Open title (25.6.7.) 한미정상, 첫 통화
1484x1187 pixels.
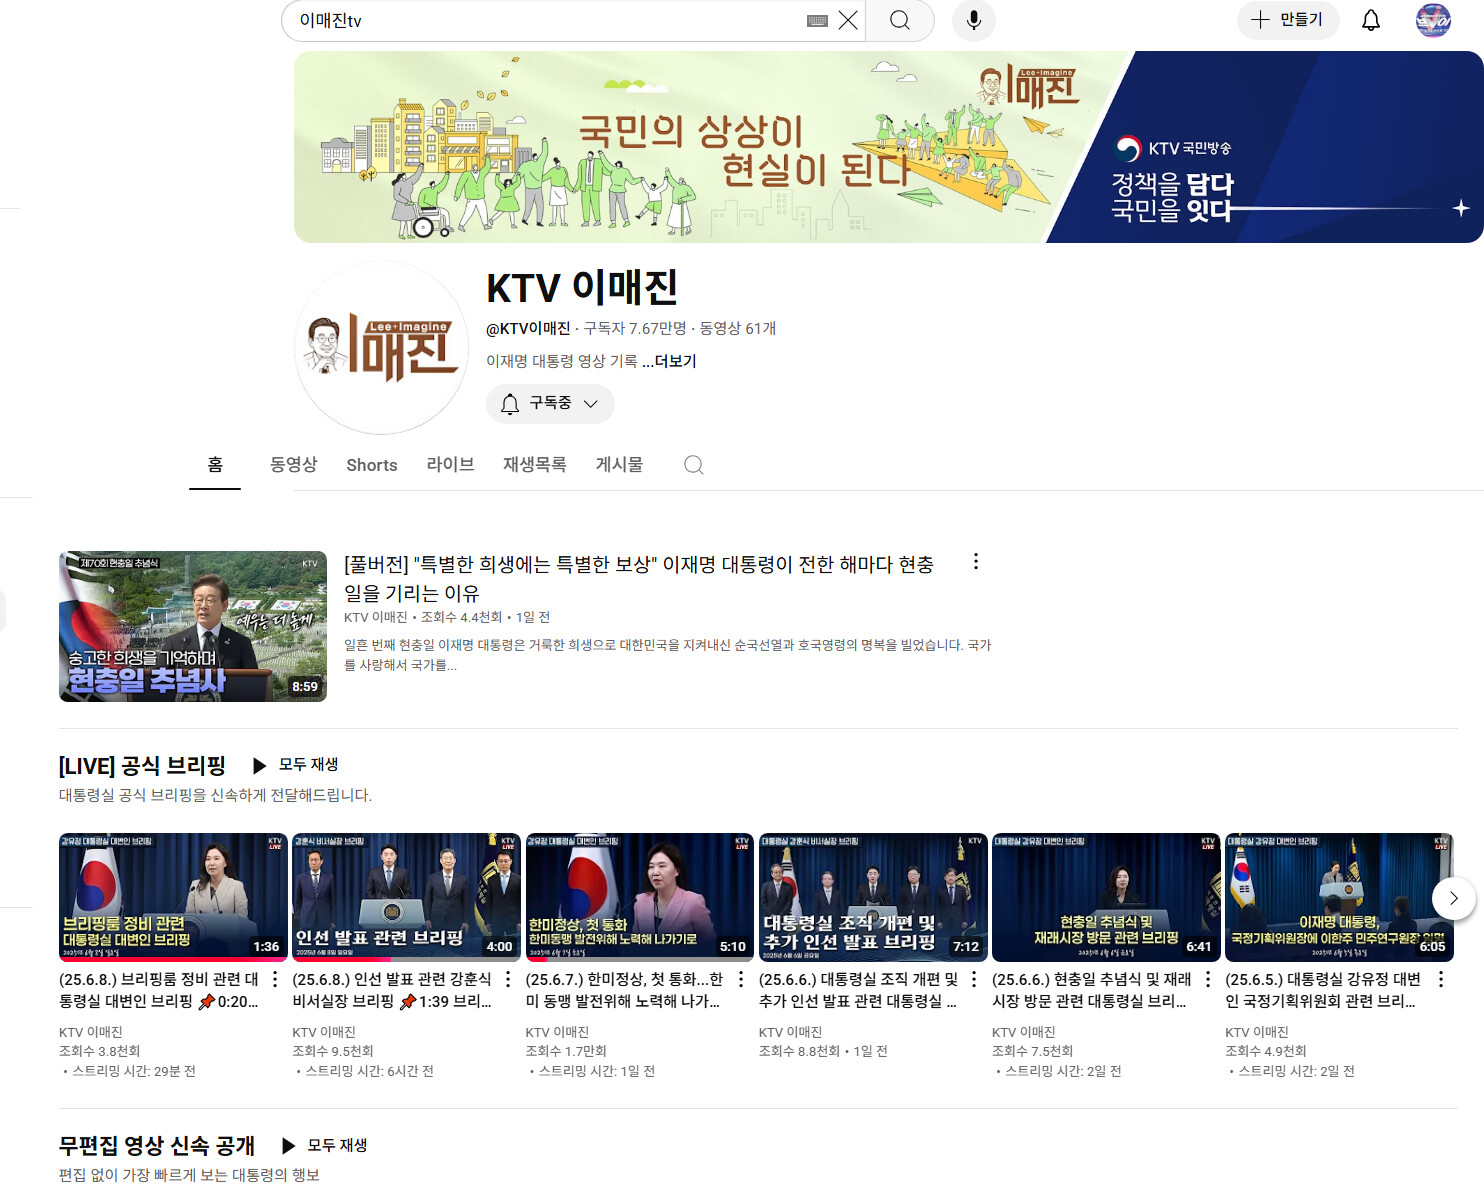[x=625, y=990]
